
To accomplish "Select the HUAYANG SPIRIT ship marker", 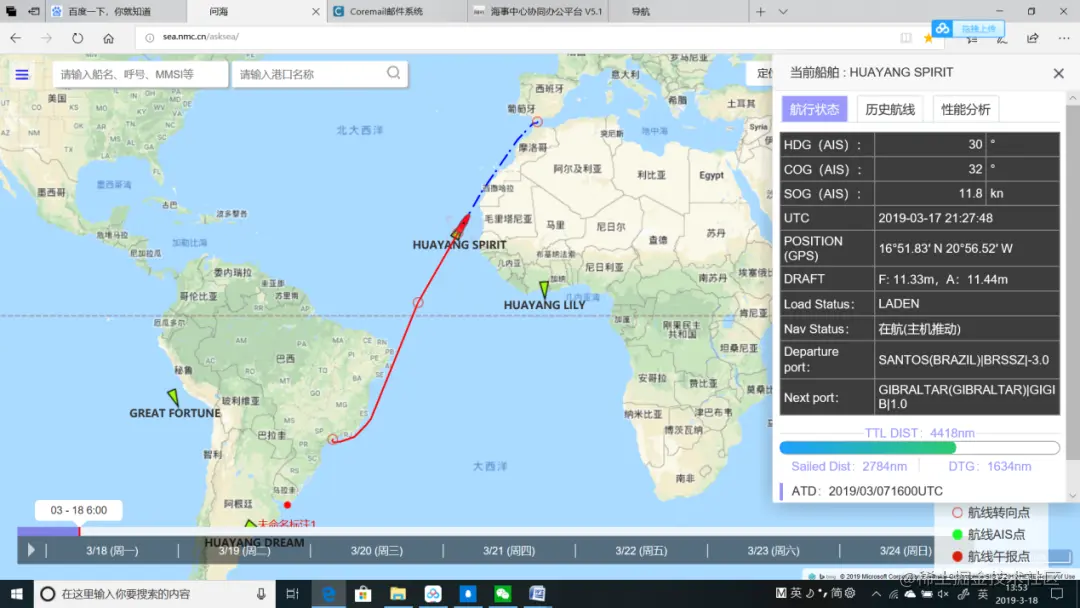I will click(460, 227).
